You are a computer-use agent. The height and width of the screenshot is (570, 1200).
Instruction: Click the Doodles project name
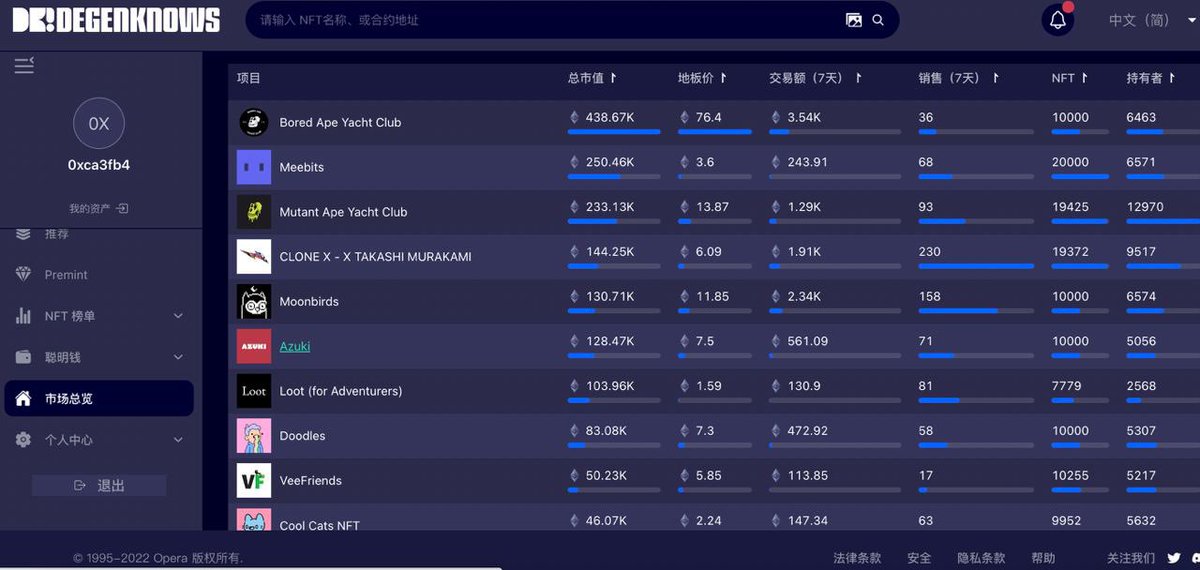point(303,436)
